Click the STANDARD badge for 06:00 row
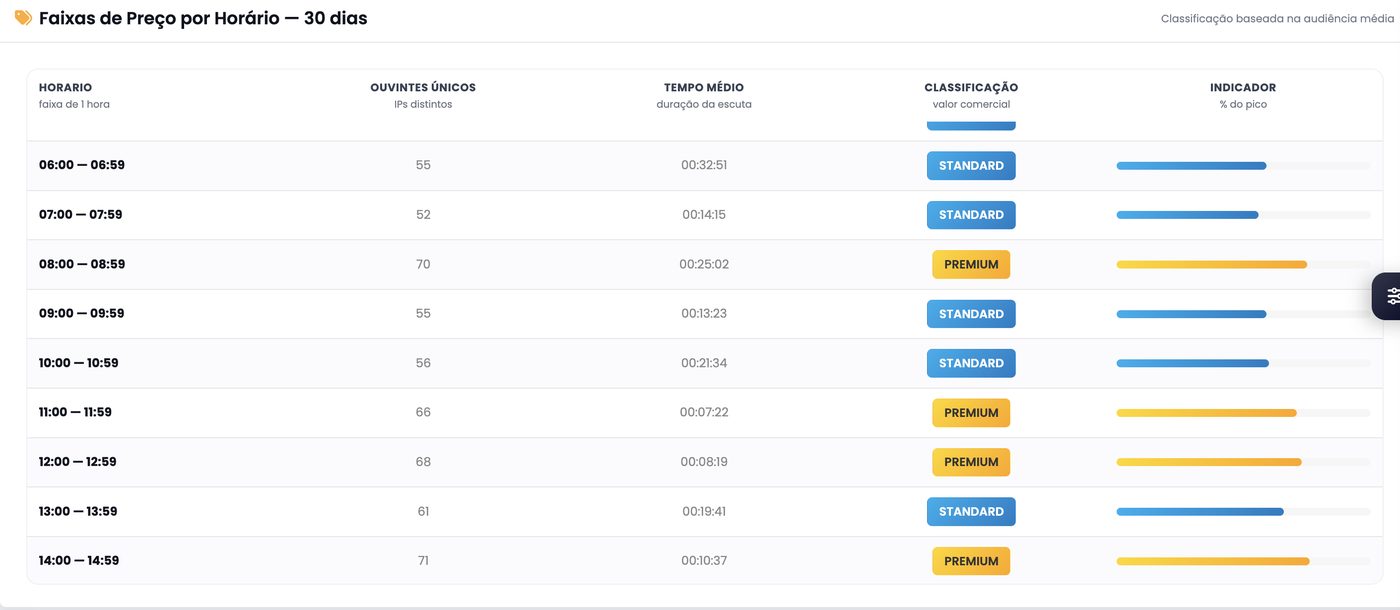 (x=971, y=166)
